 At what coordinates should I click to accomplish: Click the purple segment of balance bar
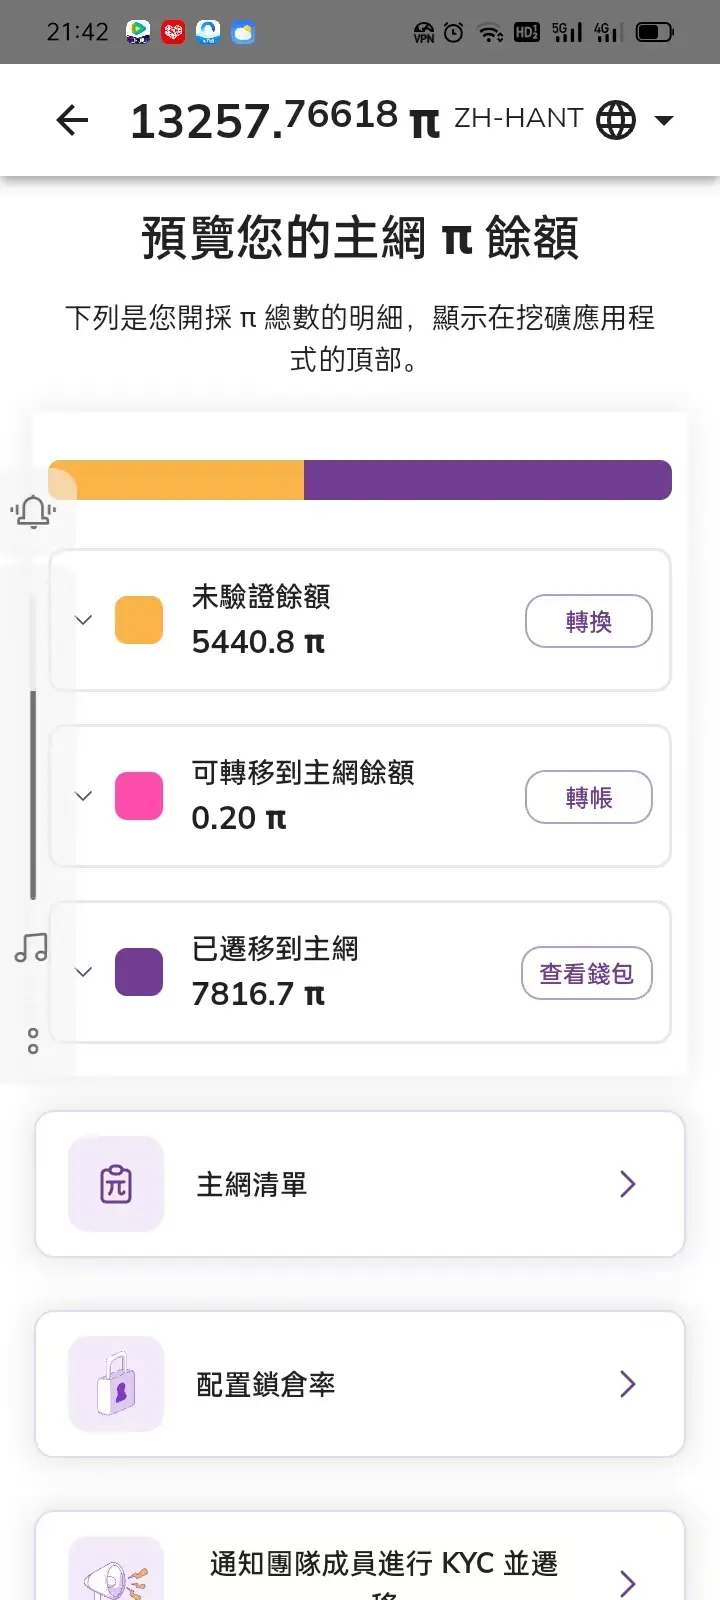pyautogui.click(x=488, y=480)
